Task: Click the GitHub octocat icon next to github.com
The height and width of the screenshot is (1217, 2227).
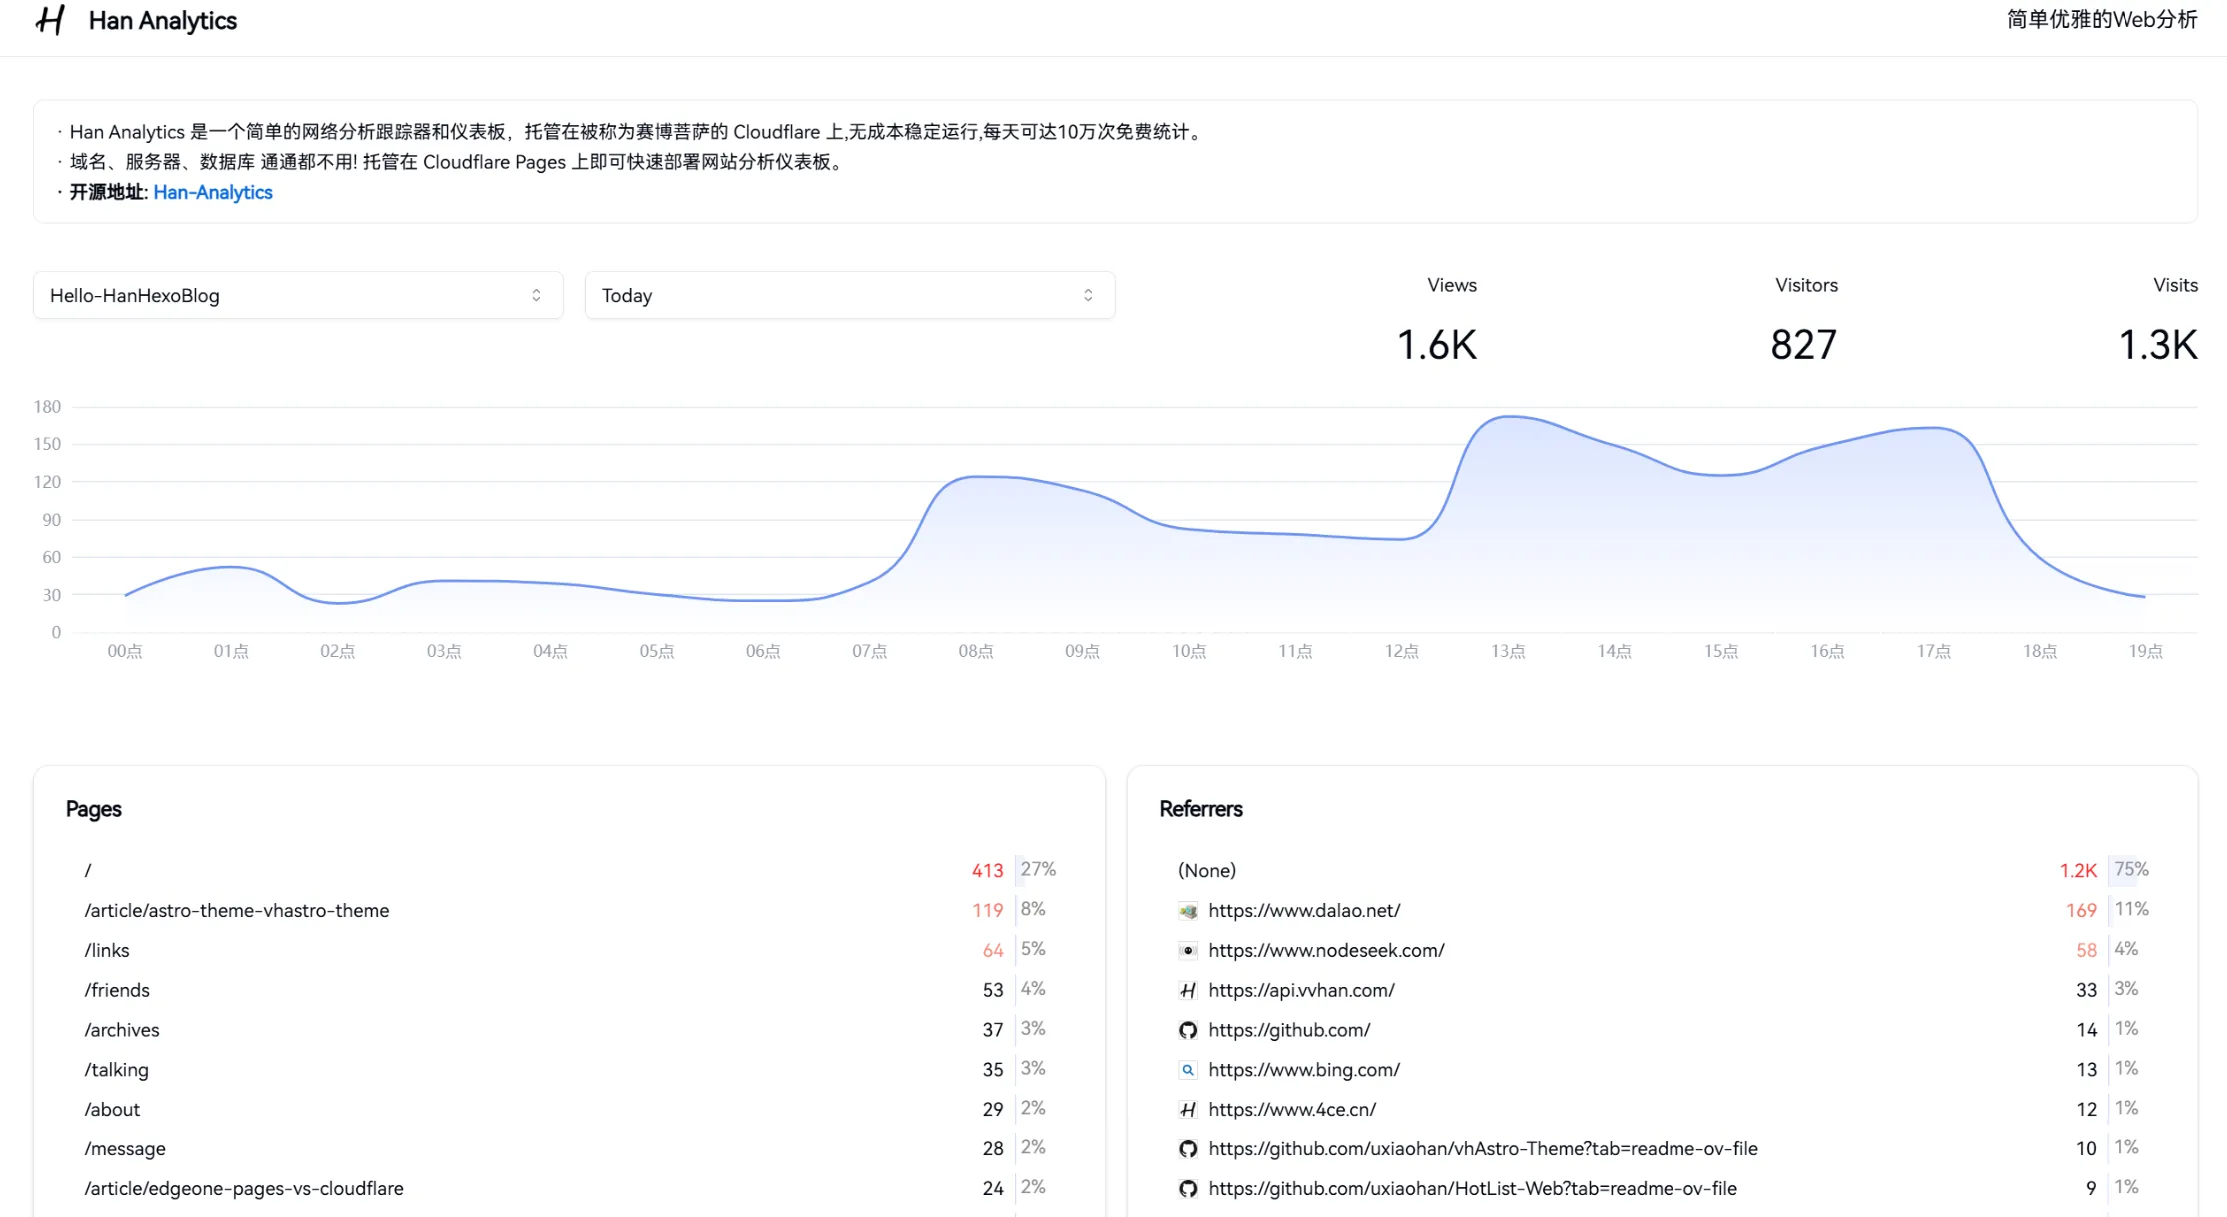Action: [1188, 1030]
